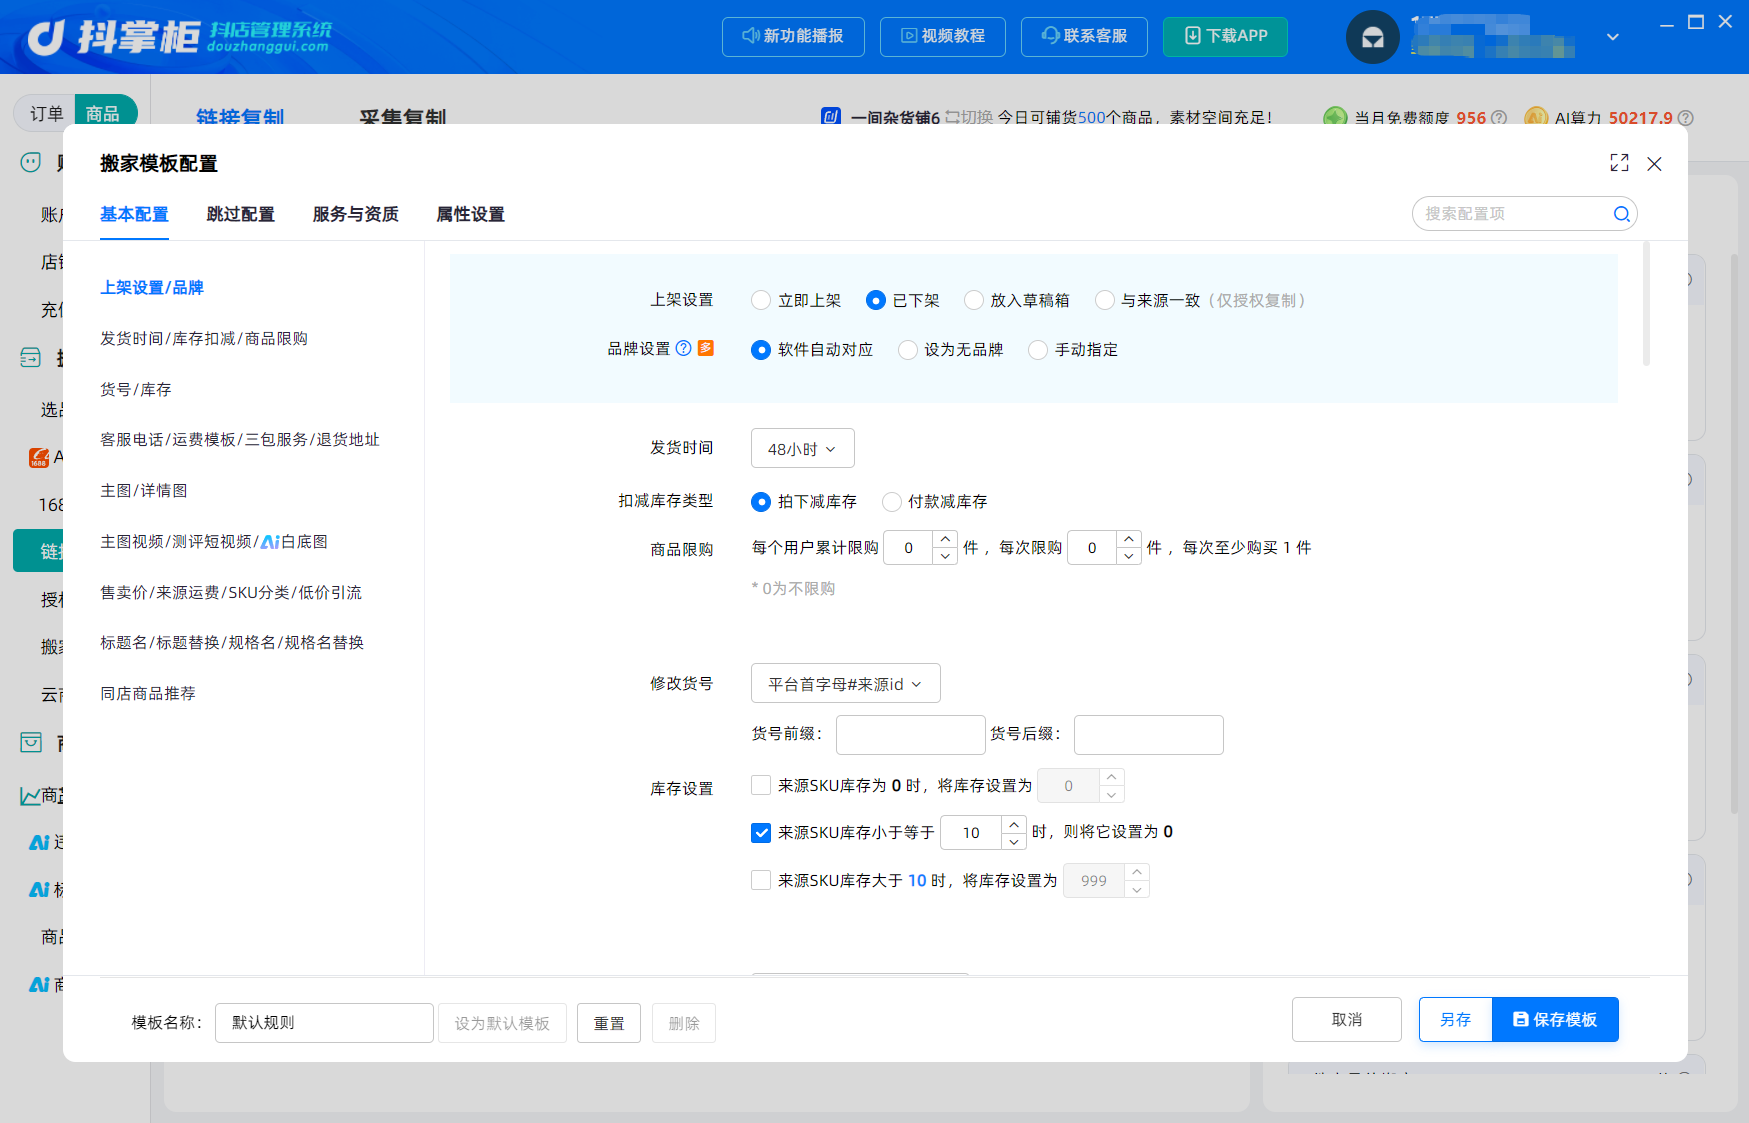The height and width of the screenshot is (1123, 1749).
Task: Click 联系客服 customer service button
Action: coord(1084,37)
